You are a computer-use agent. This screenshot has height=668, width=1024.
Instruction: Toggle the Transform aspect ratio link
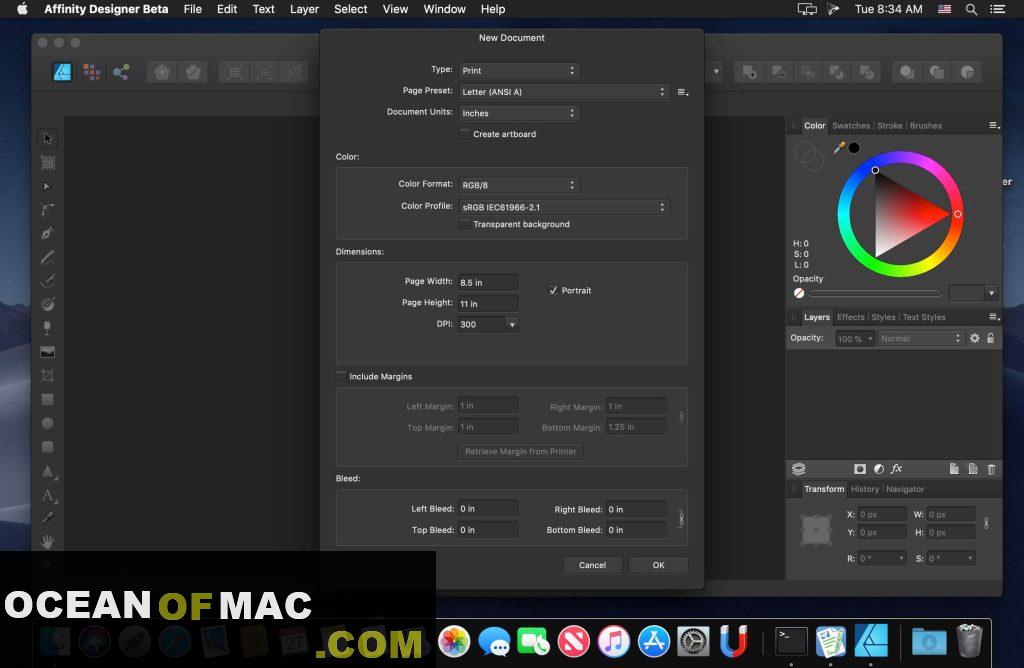click(986, 523)
